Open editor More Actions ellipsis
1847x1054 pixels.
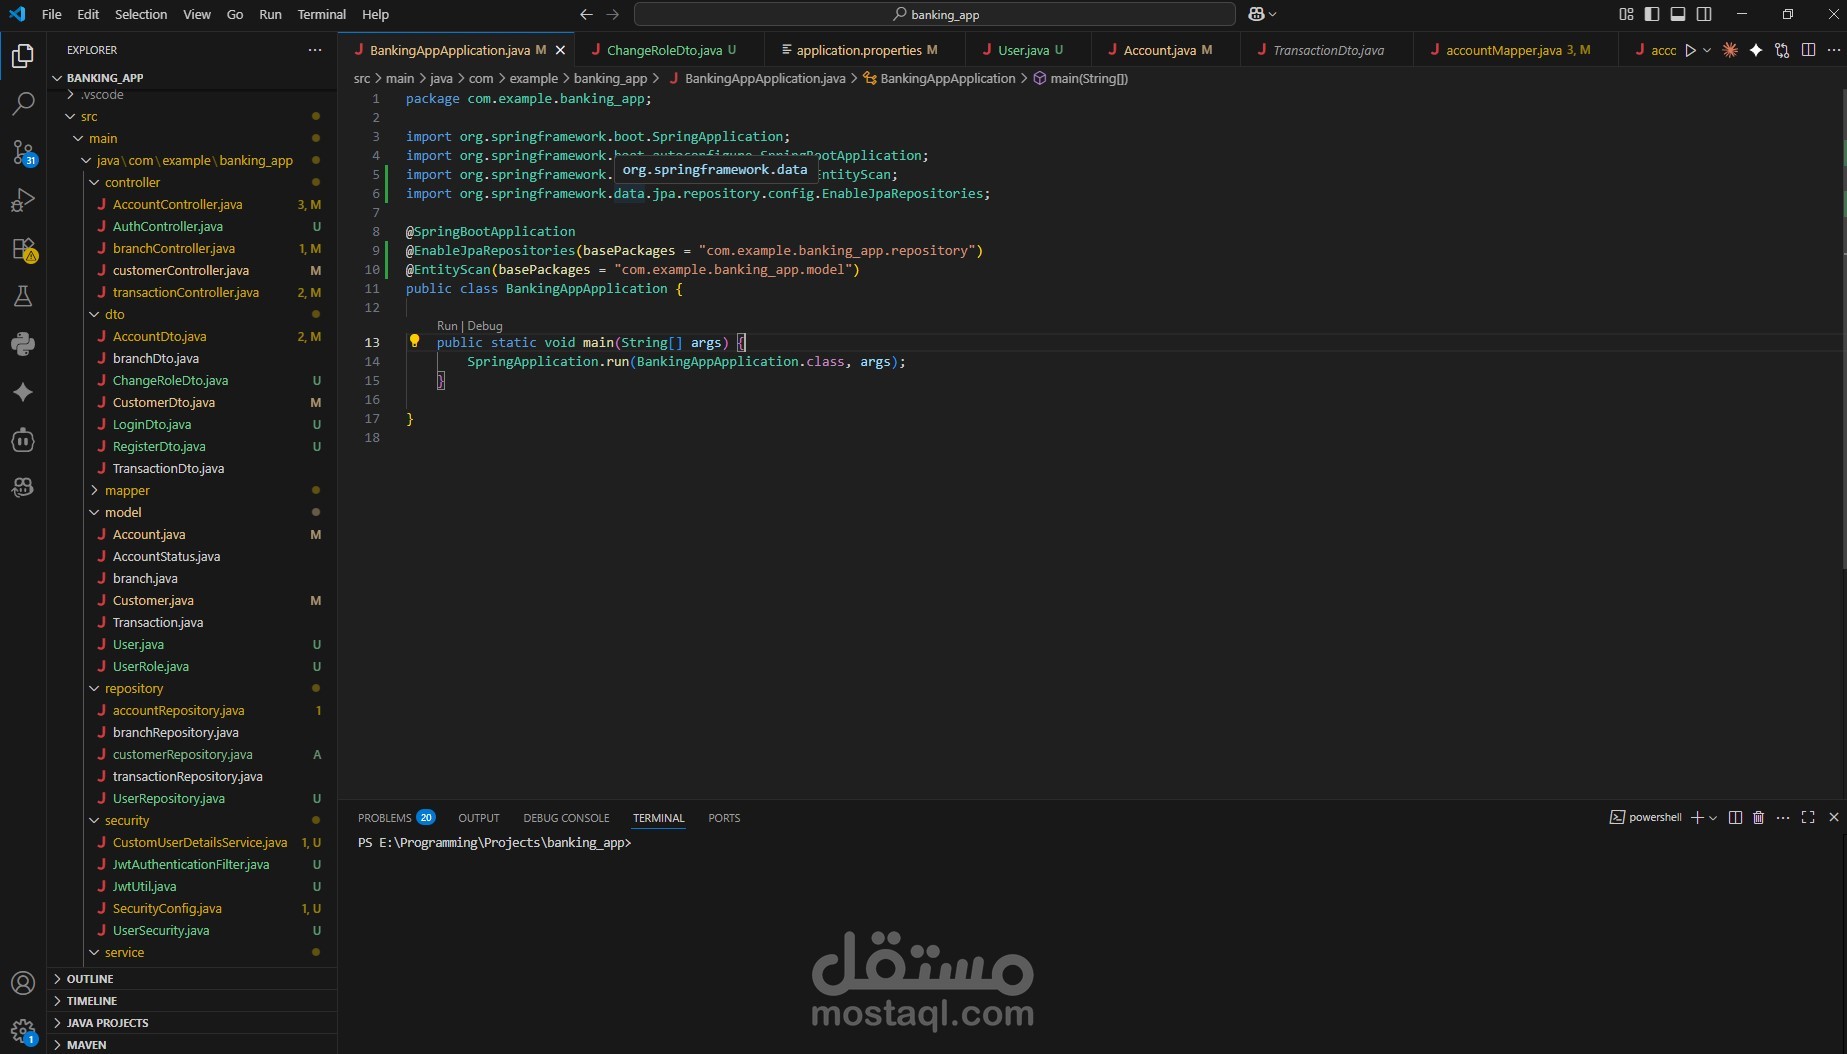tap(1833, 50)
